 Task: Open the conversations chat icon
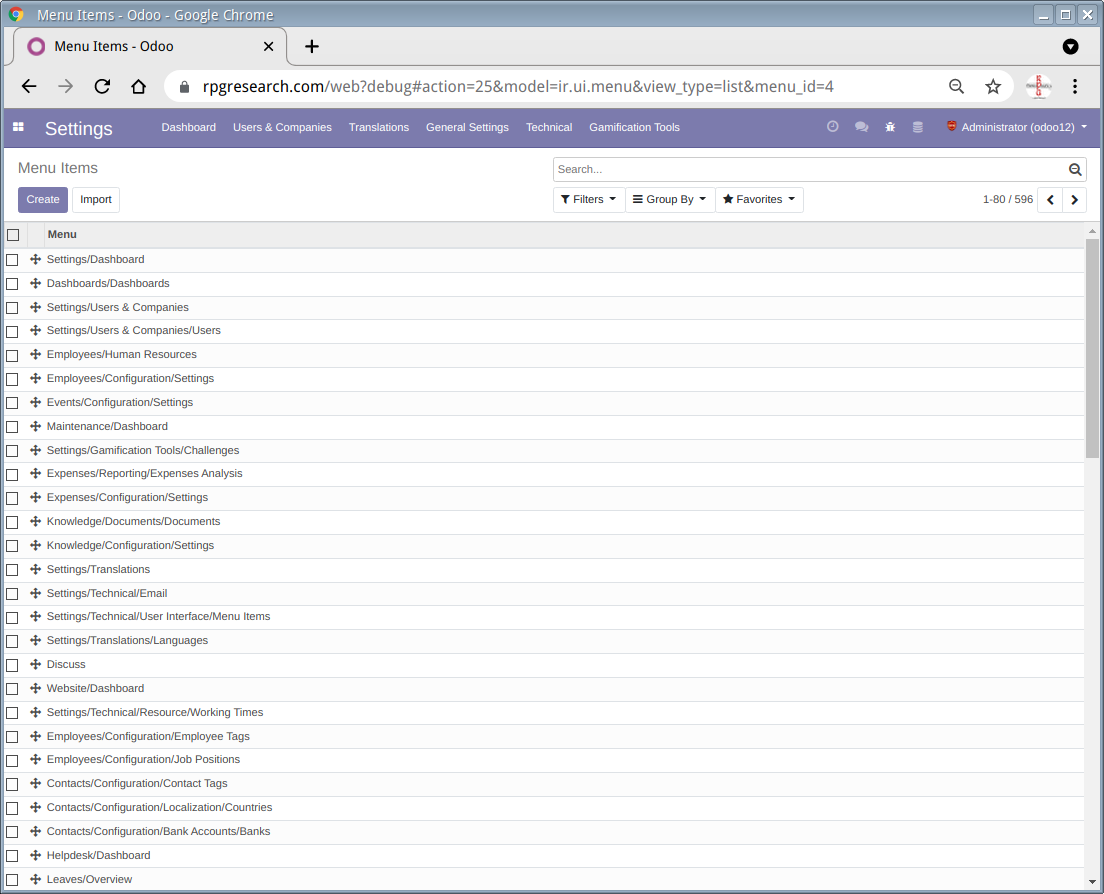click(861, 127)
